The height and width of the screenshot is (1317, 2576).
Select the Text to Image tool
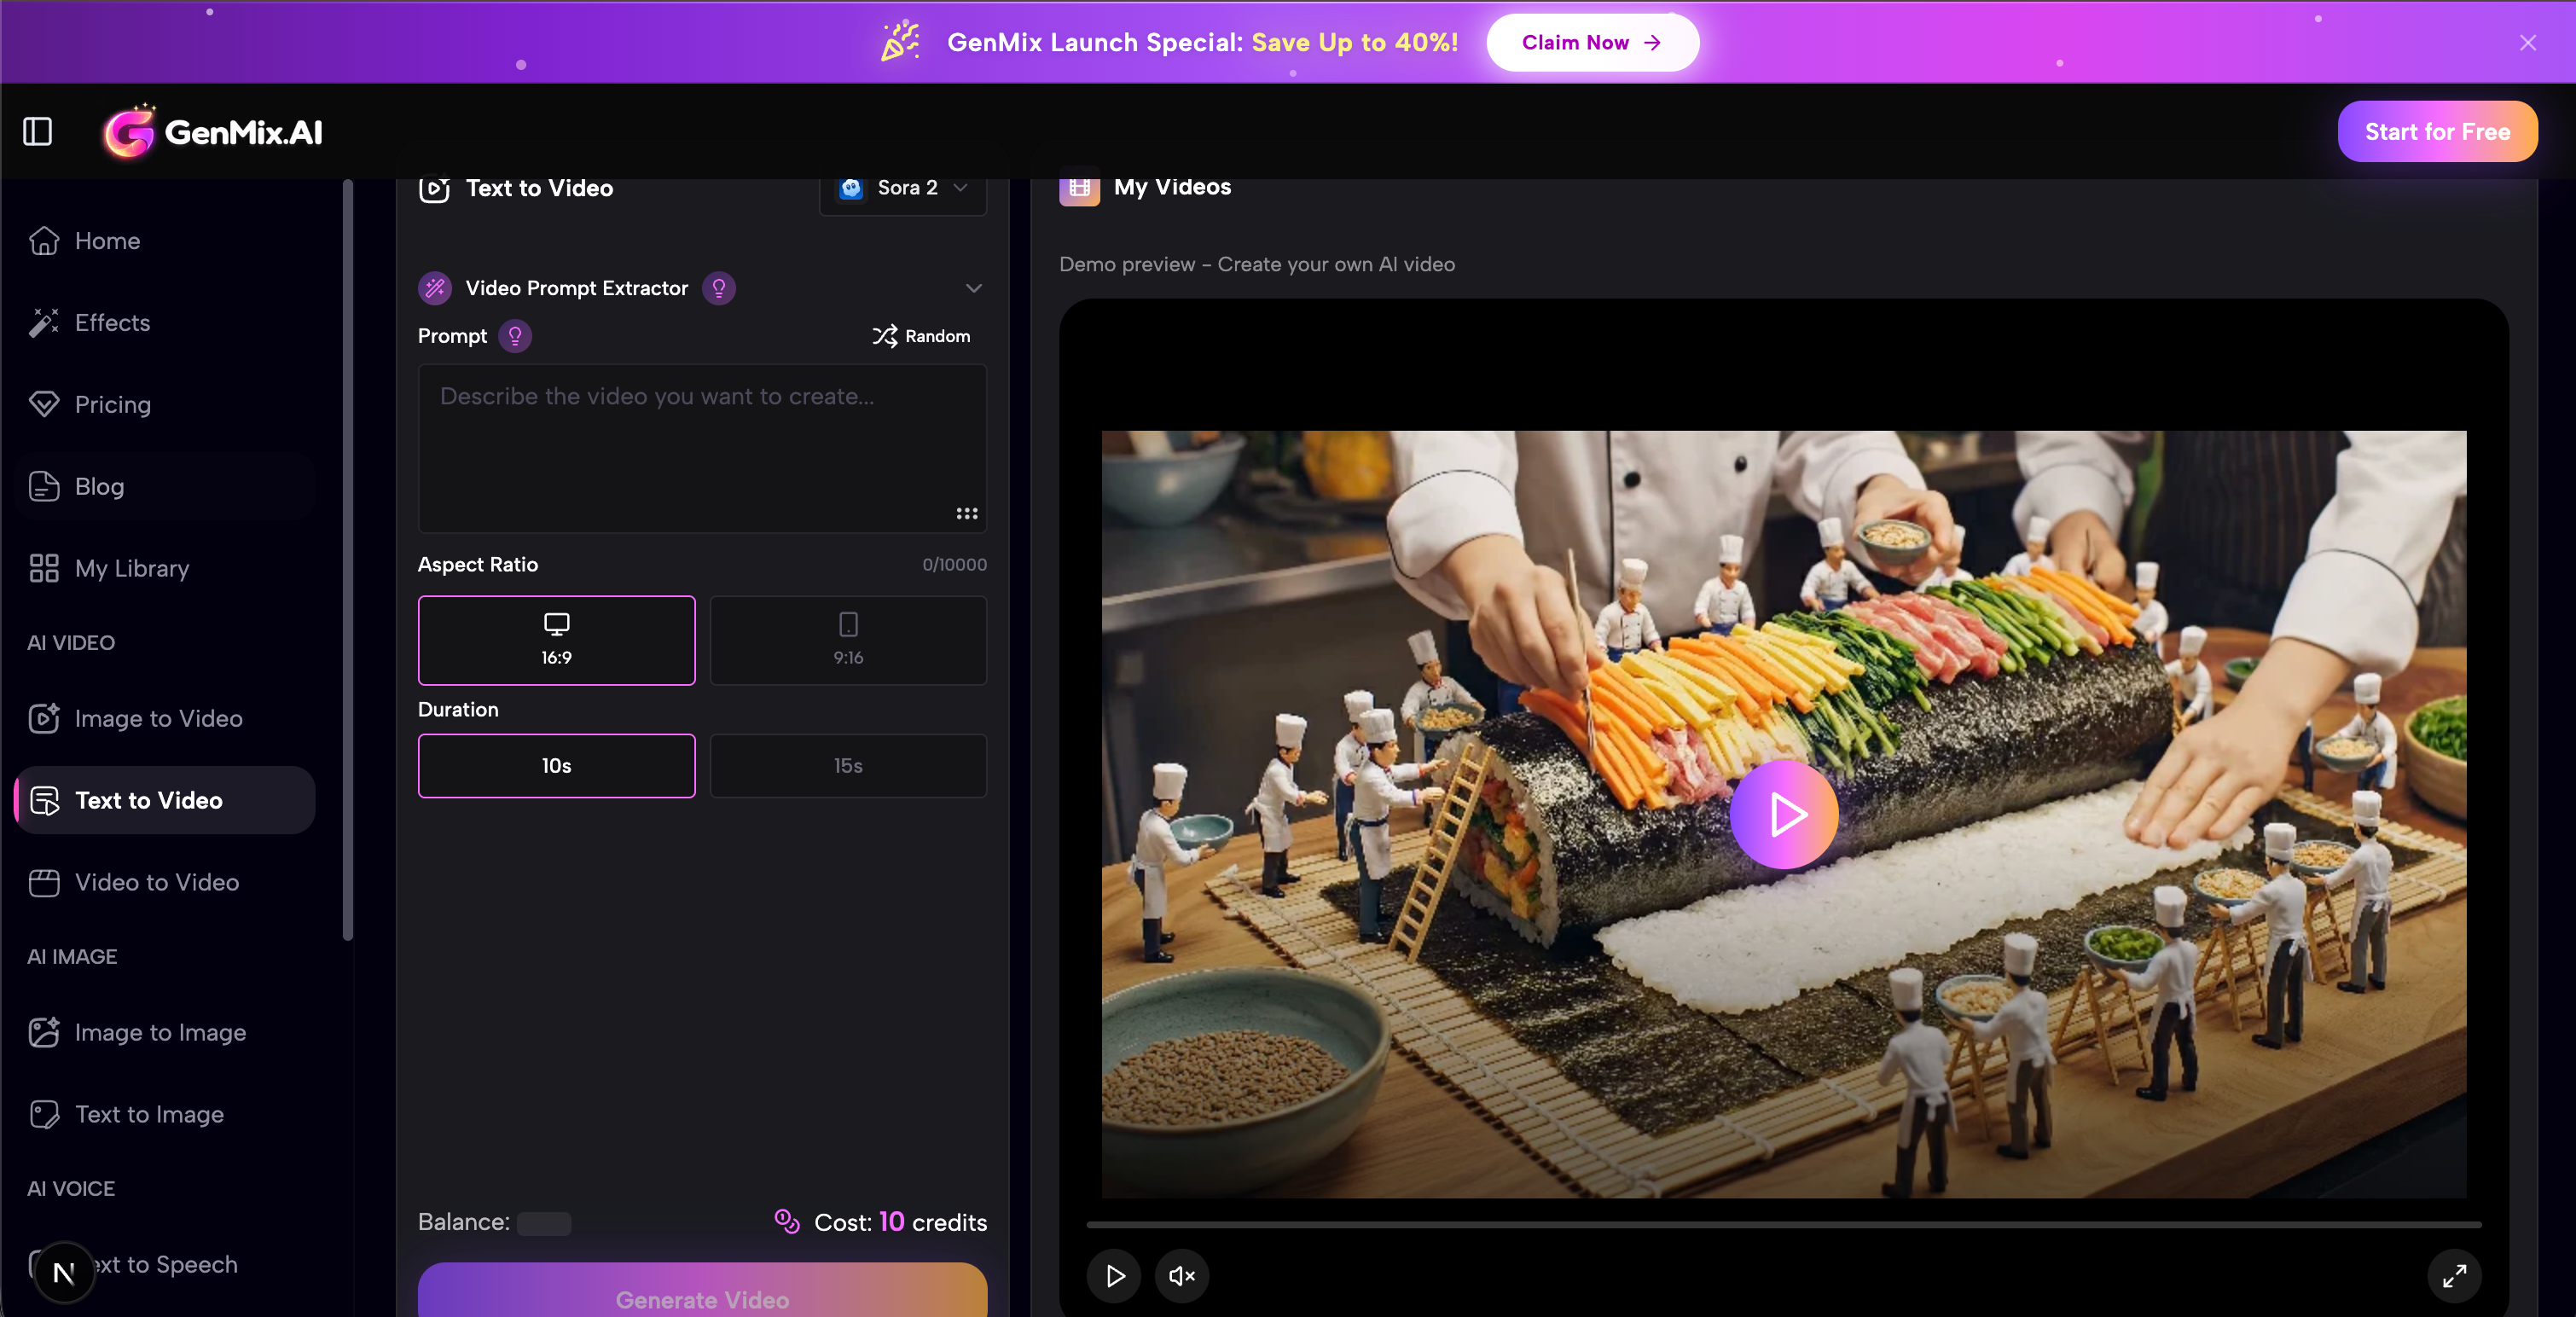coord(149,1114)
